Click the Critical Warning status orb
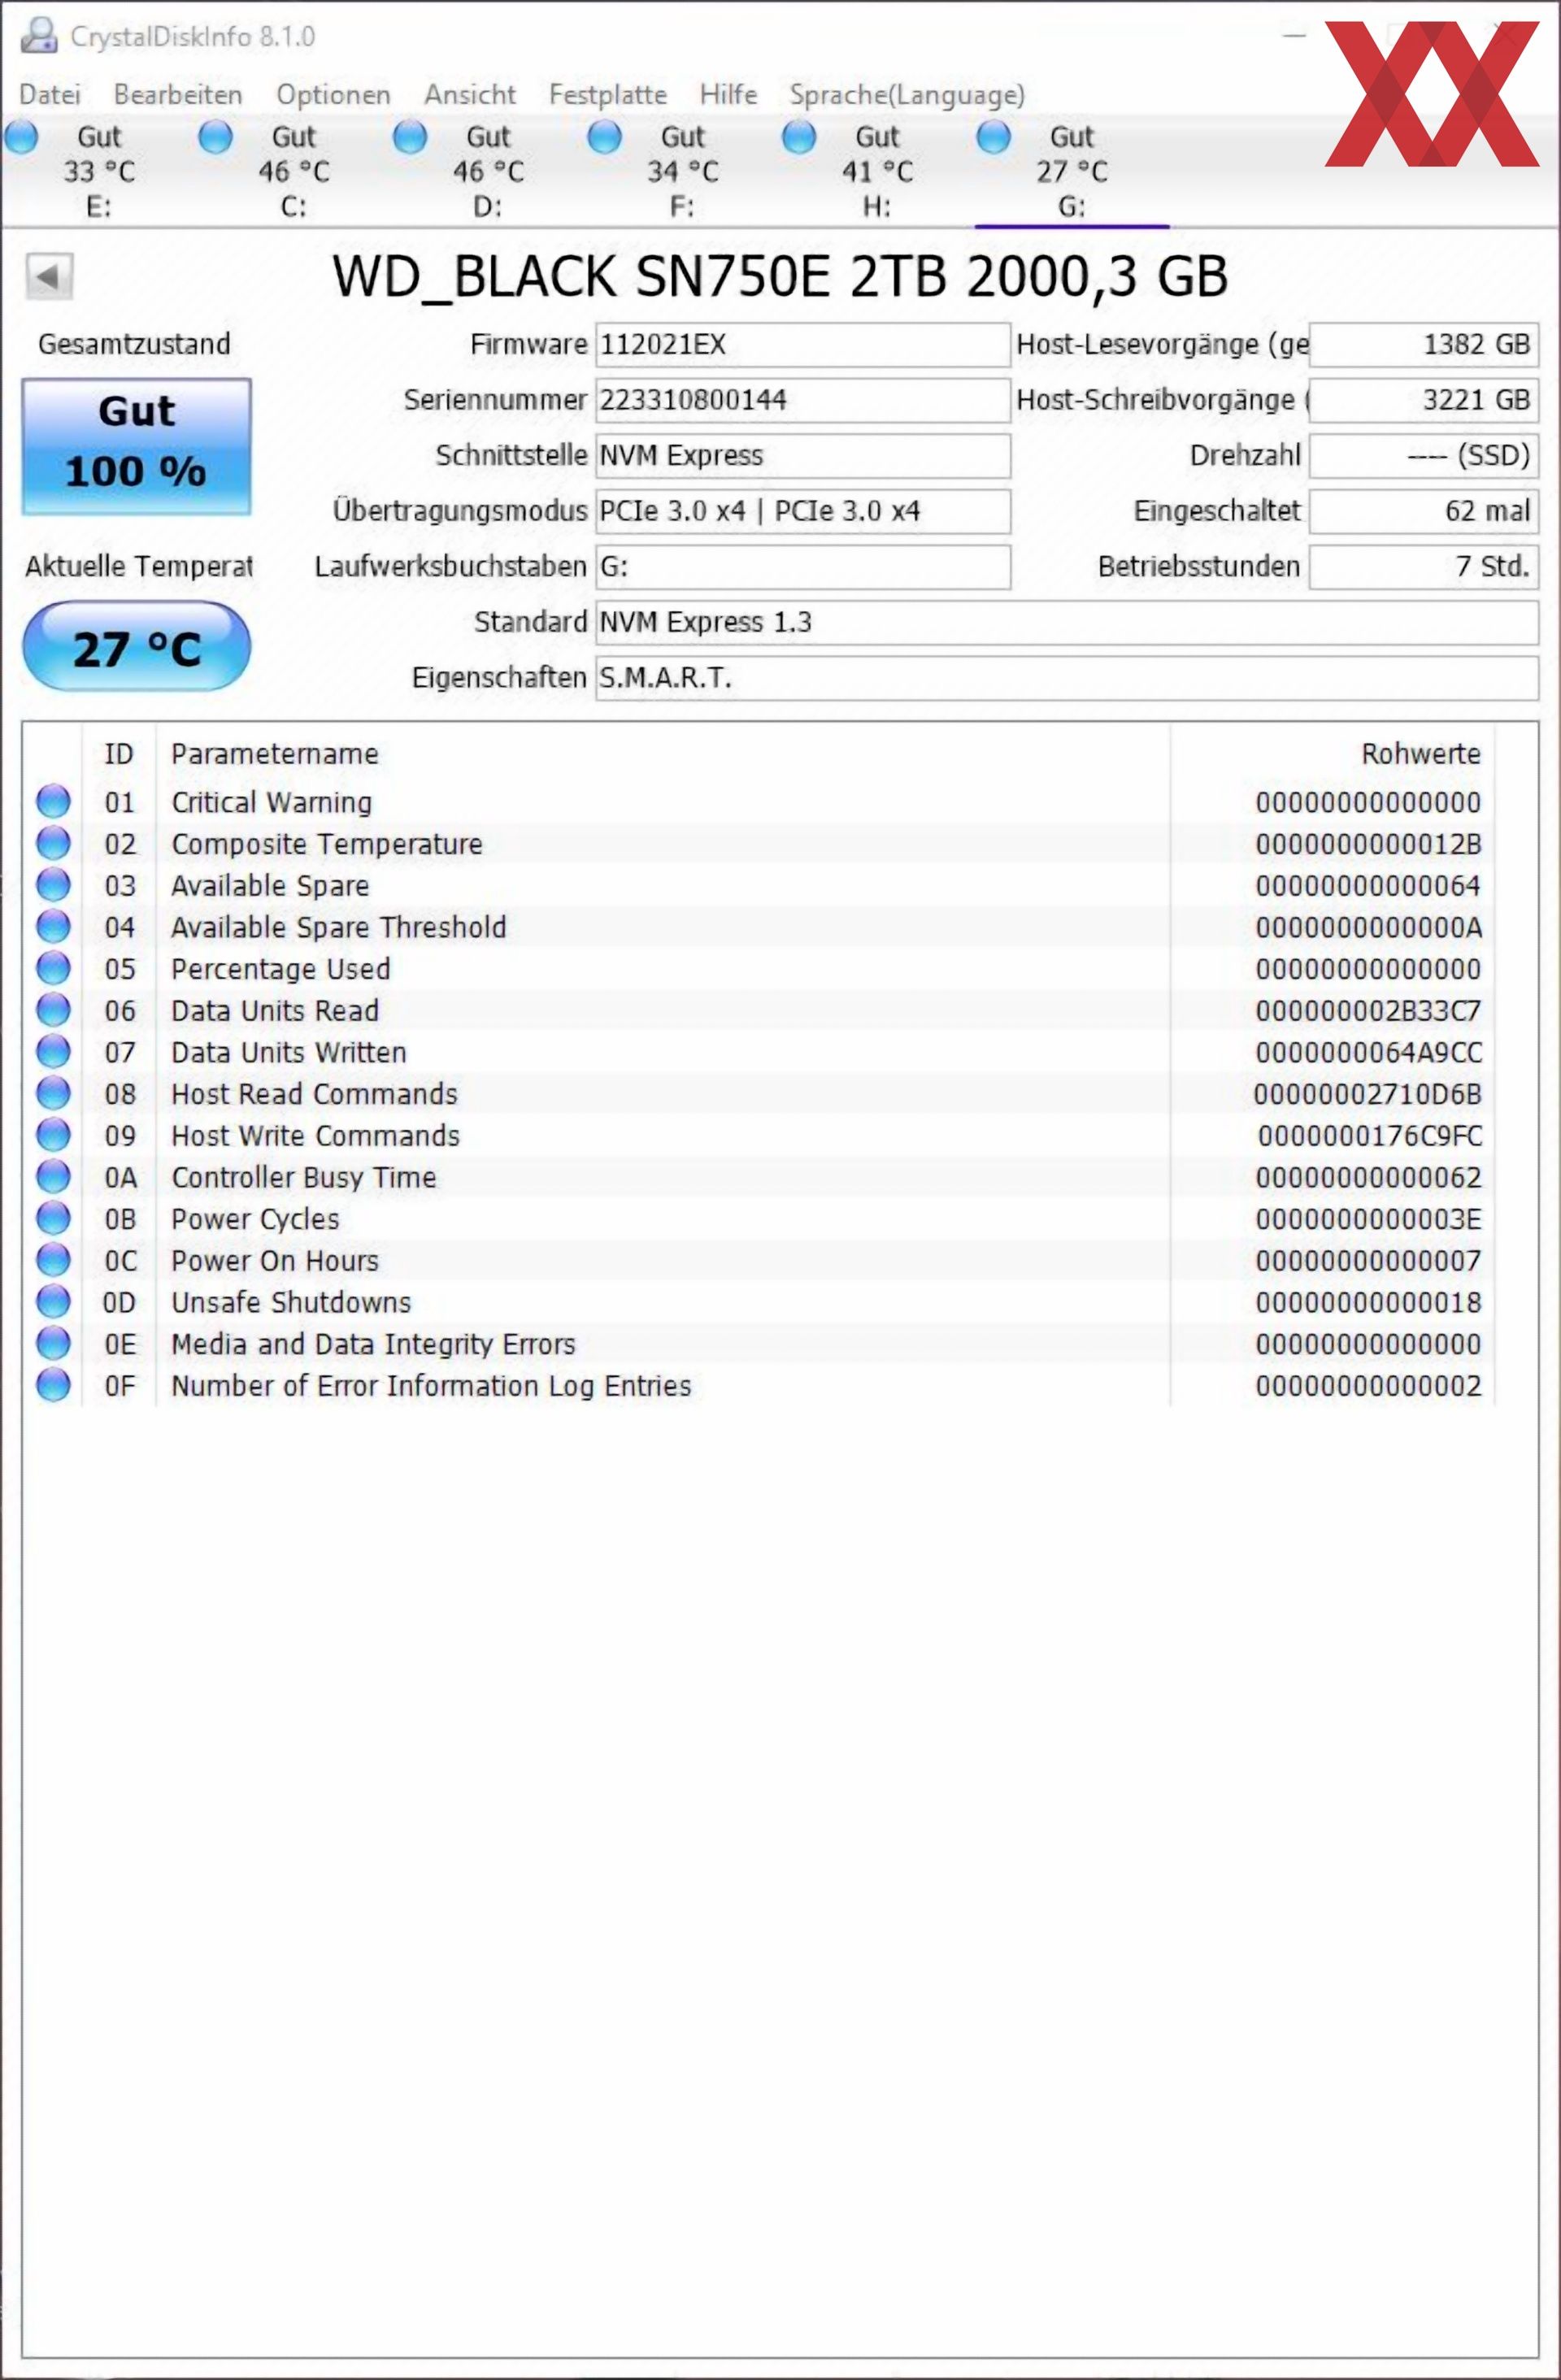The width and height of the screenshot is (1561, 2380). 53,802
